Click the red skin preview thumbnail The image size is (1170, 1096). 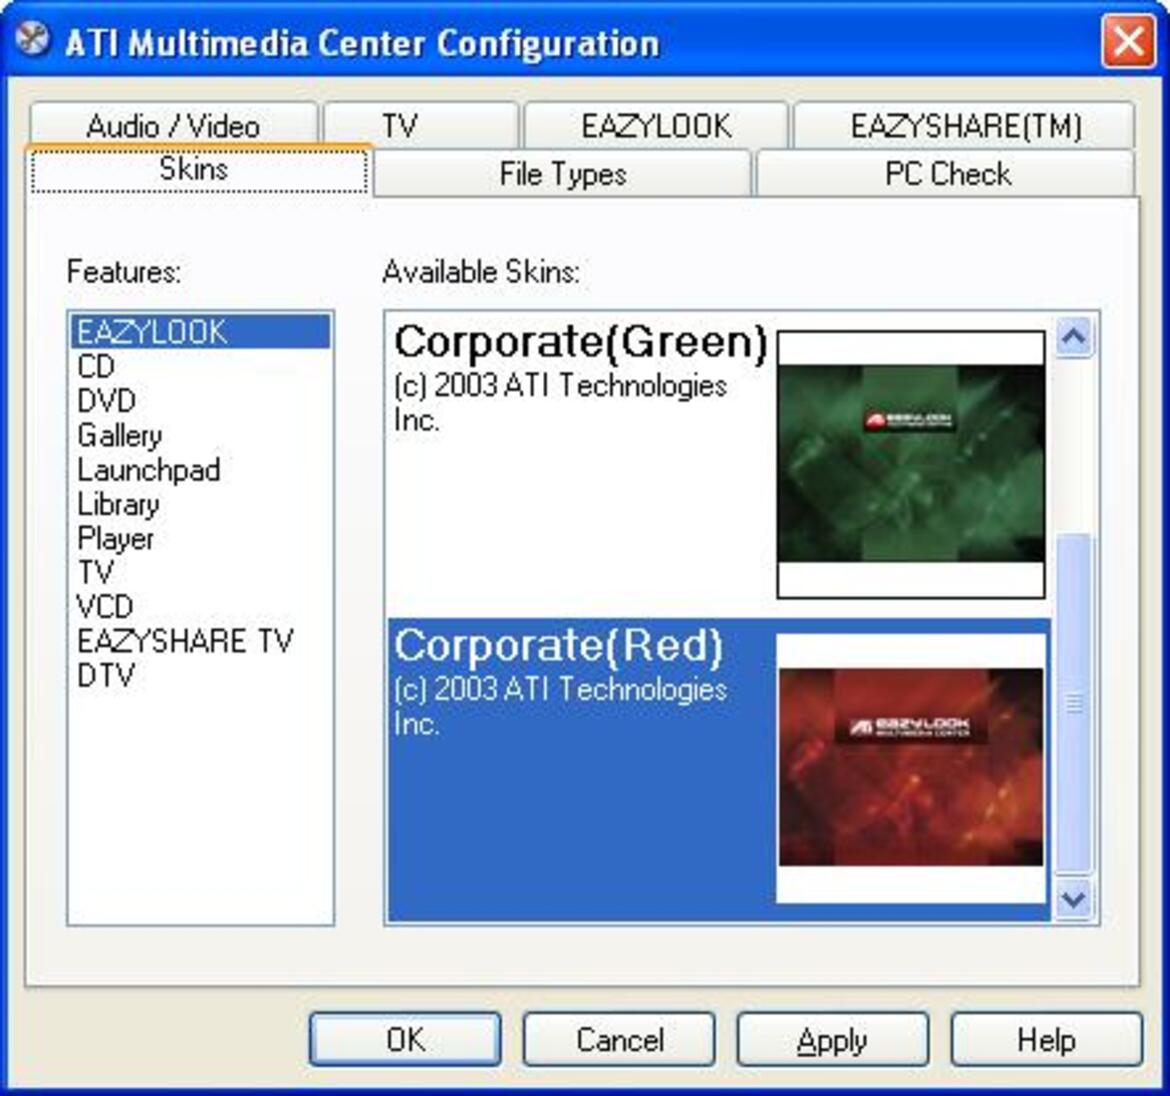coord(910,768)
